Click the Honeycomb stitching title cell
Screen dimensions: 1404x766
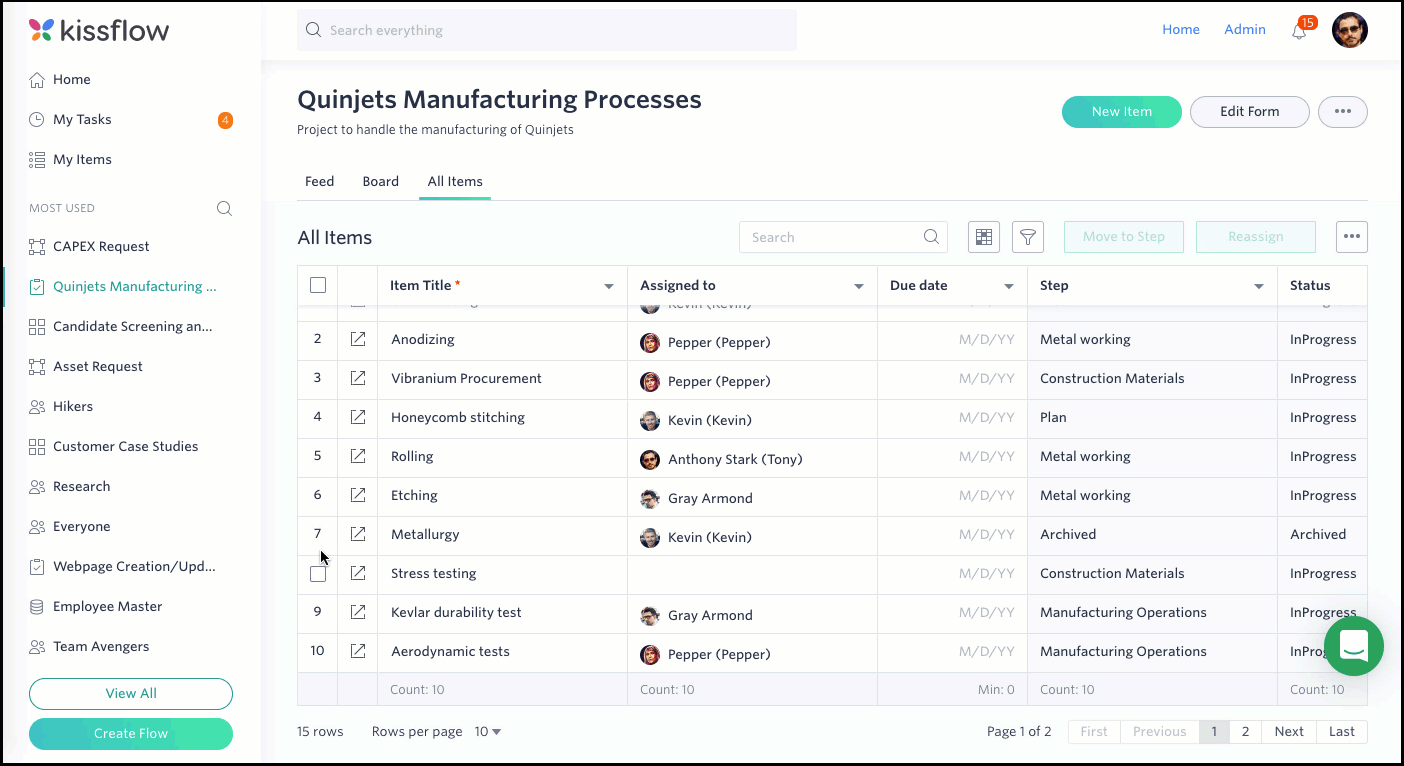coord(502,418)
